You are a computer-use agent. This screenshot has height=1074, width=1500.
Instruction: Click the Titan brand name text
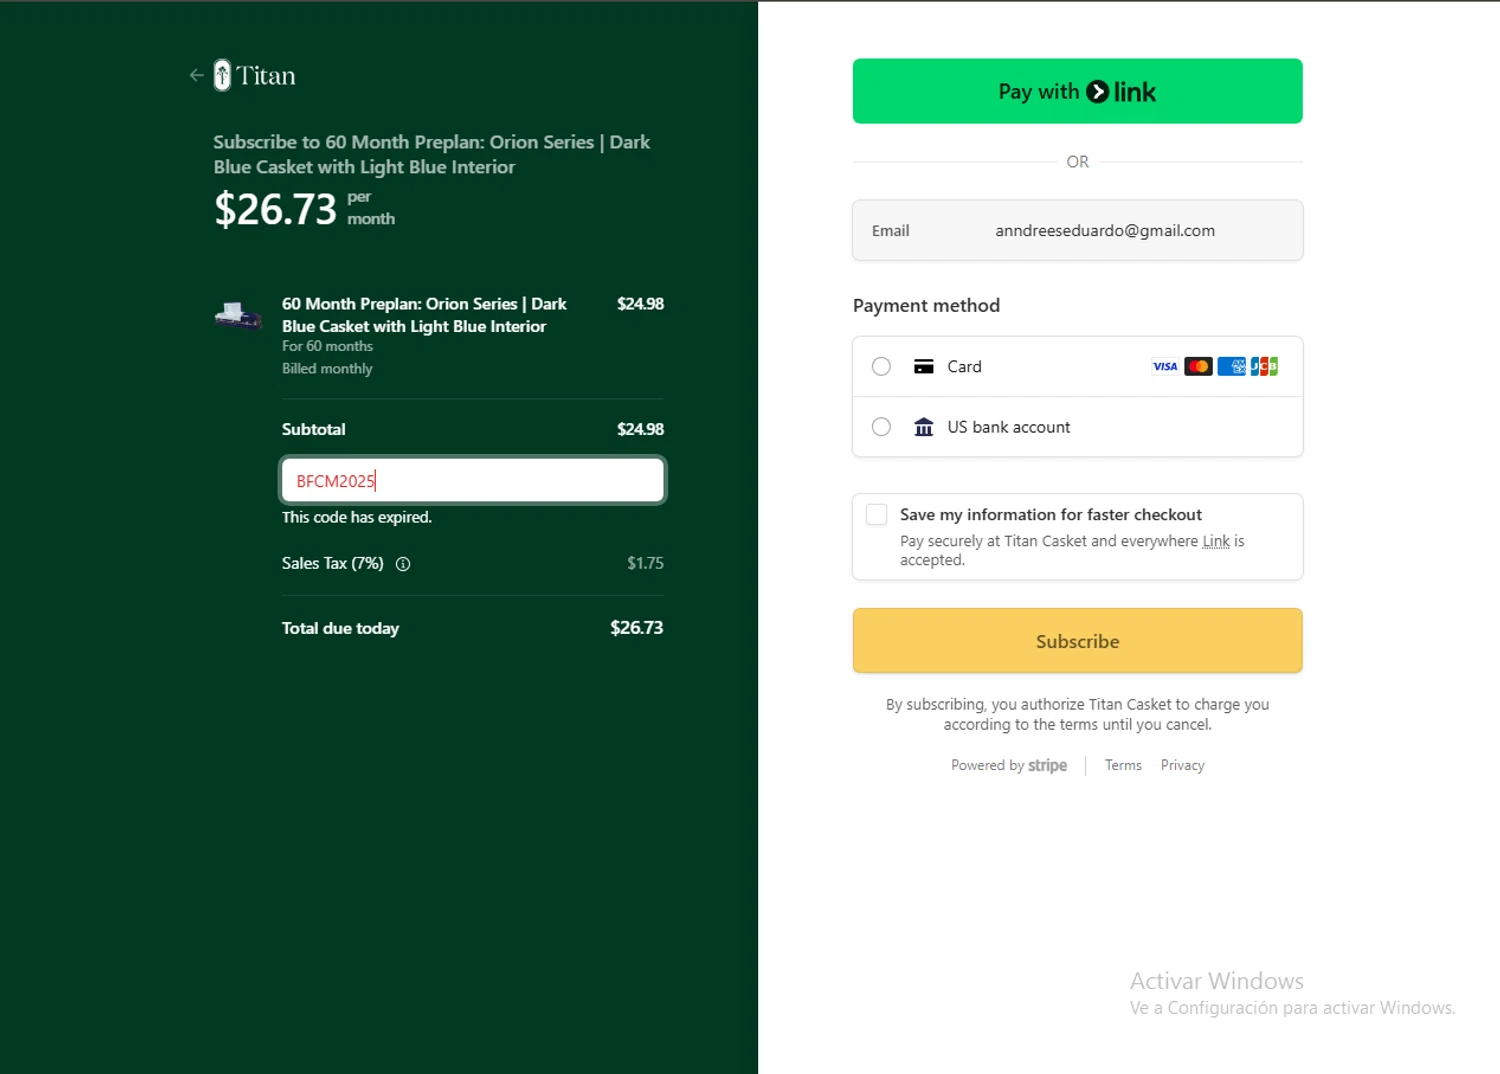(266, 76)
